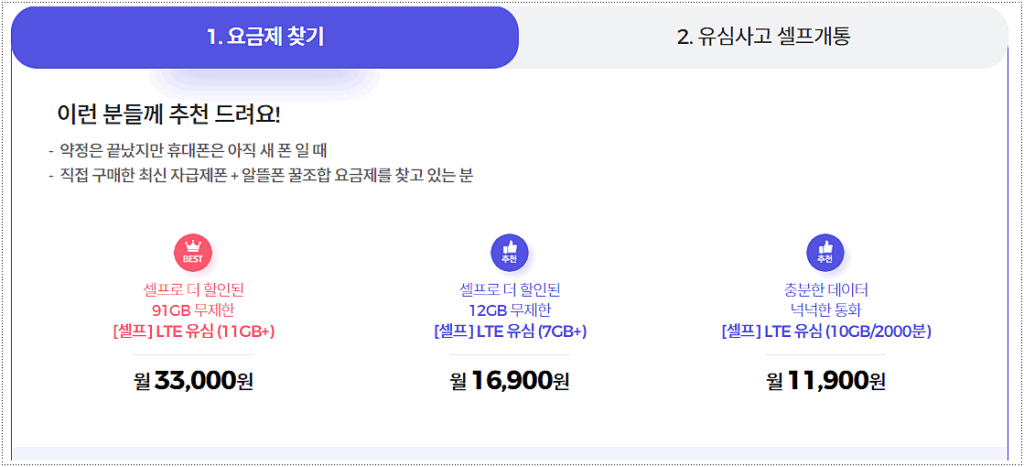Click the blue '셀프로 더 할인된' text
Image resolution: width=1024 pixels, height=467 pixels.
point(509,290)
